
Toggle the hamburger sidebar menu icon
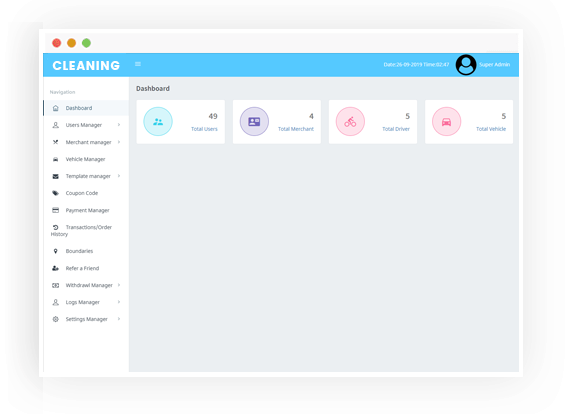(x=138, y=64)
